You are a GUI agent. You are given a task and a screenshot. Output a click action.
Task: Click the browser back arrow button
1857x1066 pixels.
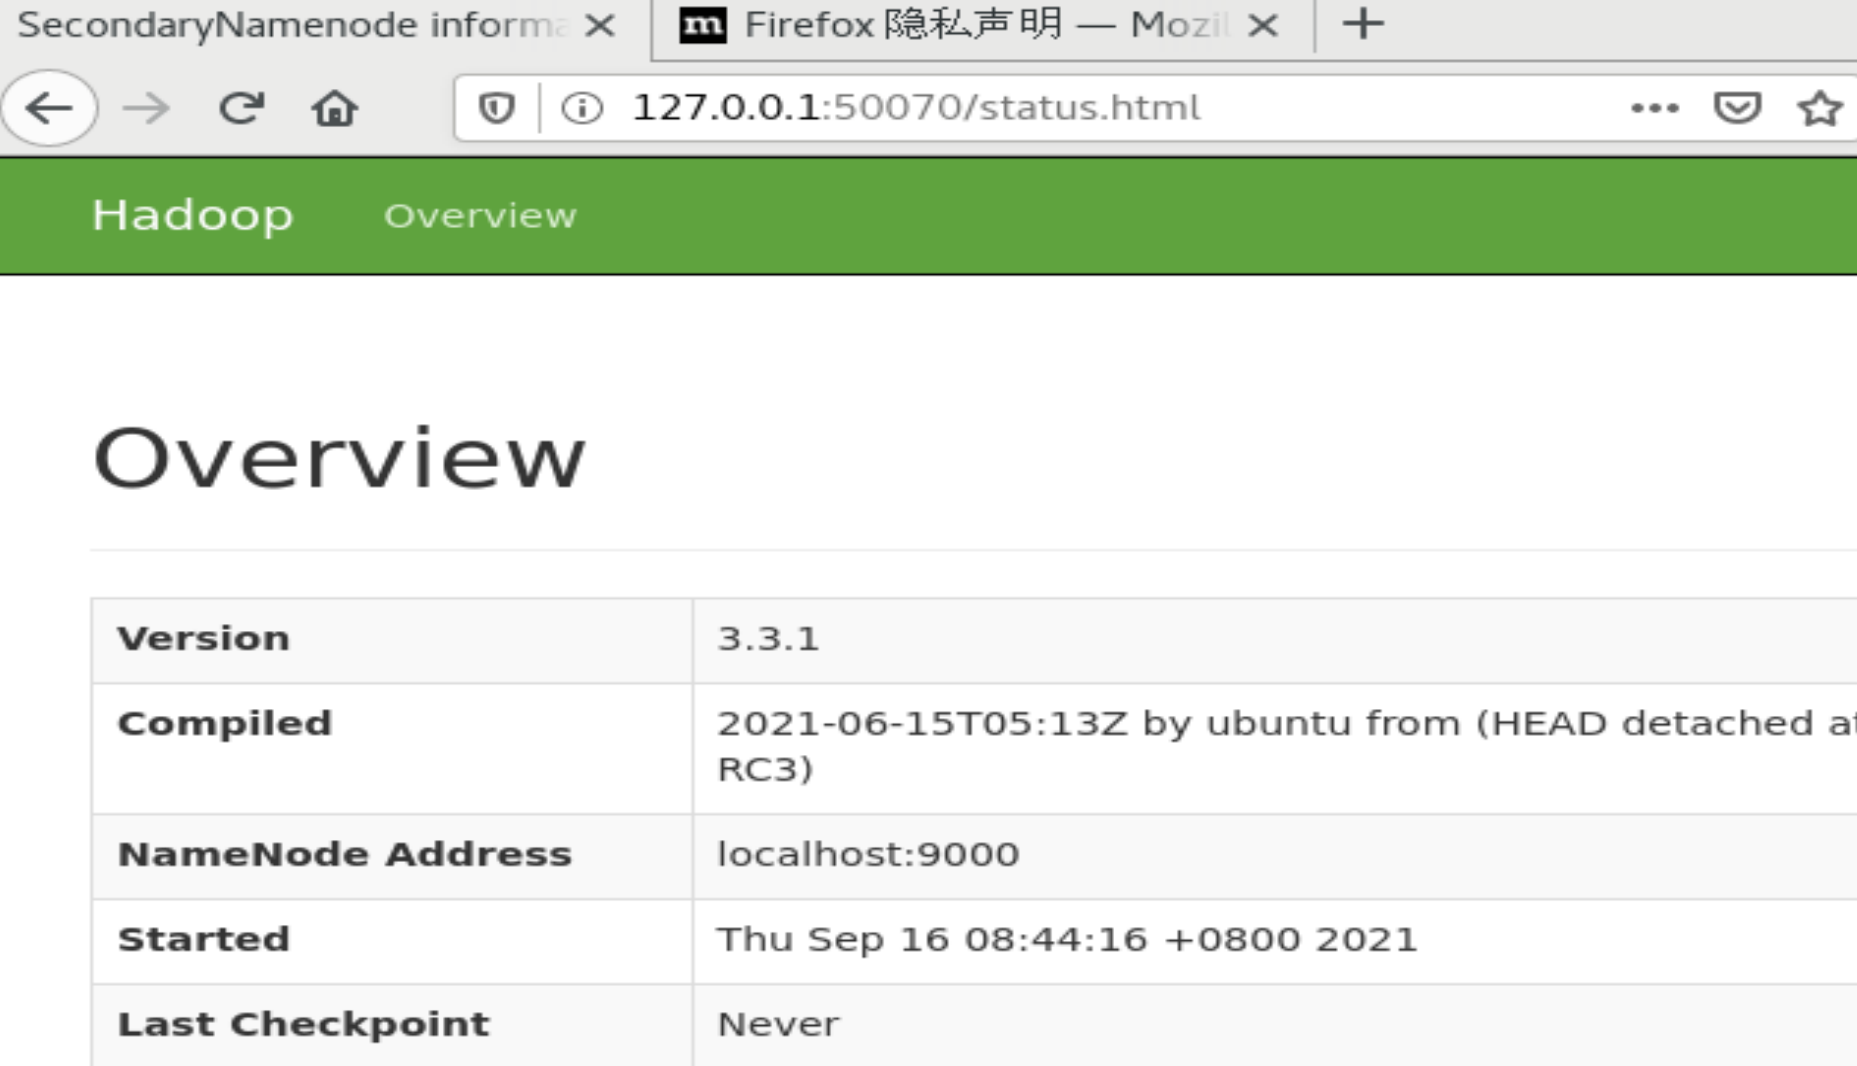(x=49, y=108)
